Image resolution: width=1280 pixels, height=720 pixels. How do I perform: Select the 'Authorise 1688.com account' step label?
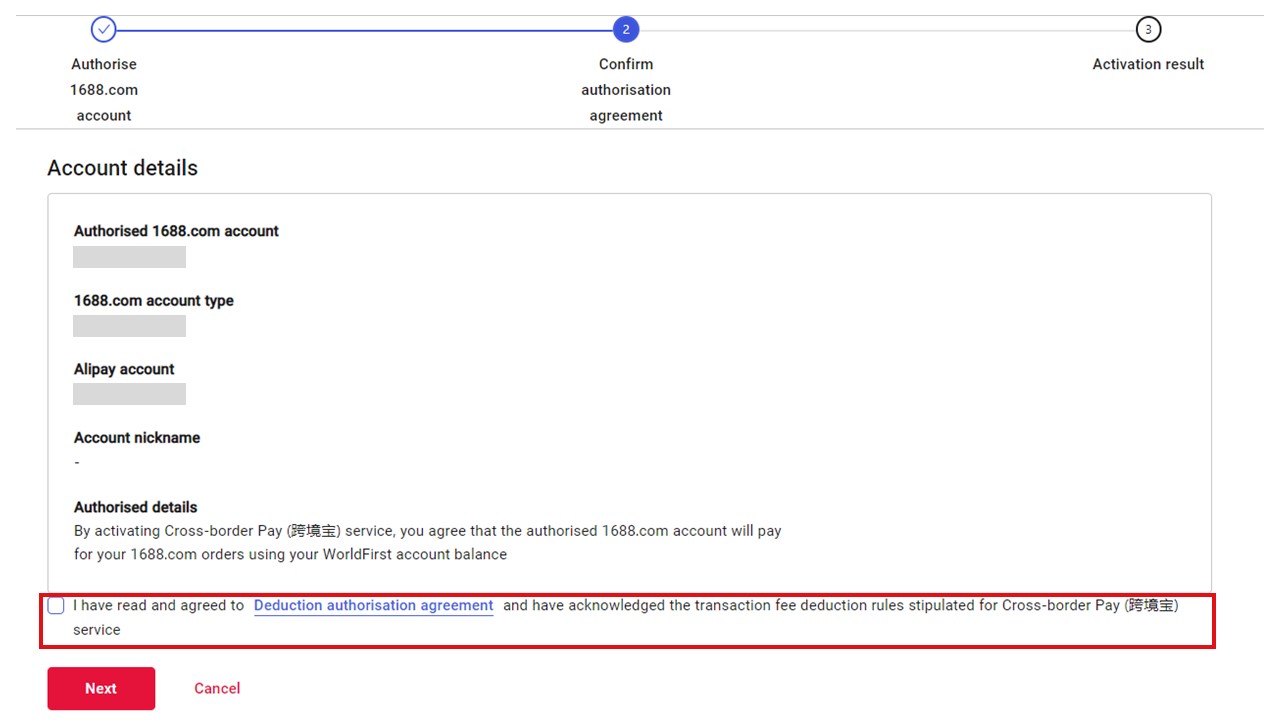(x=104, y=90)
